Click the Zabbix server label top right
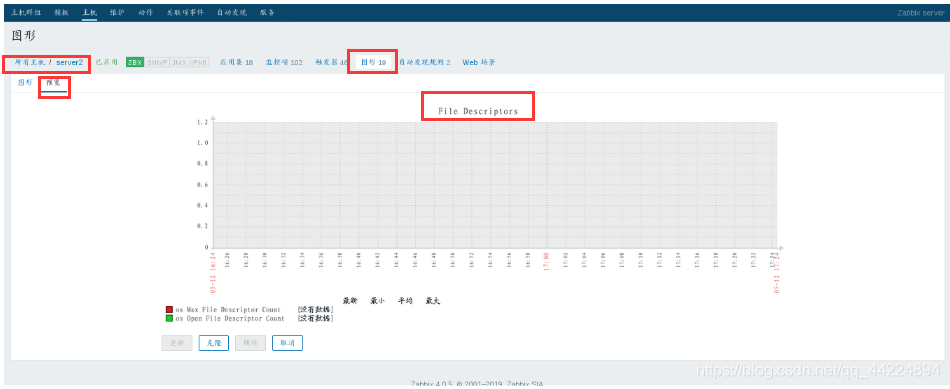 click(920, 13)
